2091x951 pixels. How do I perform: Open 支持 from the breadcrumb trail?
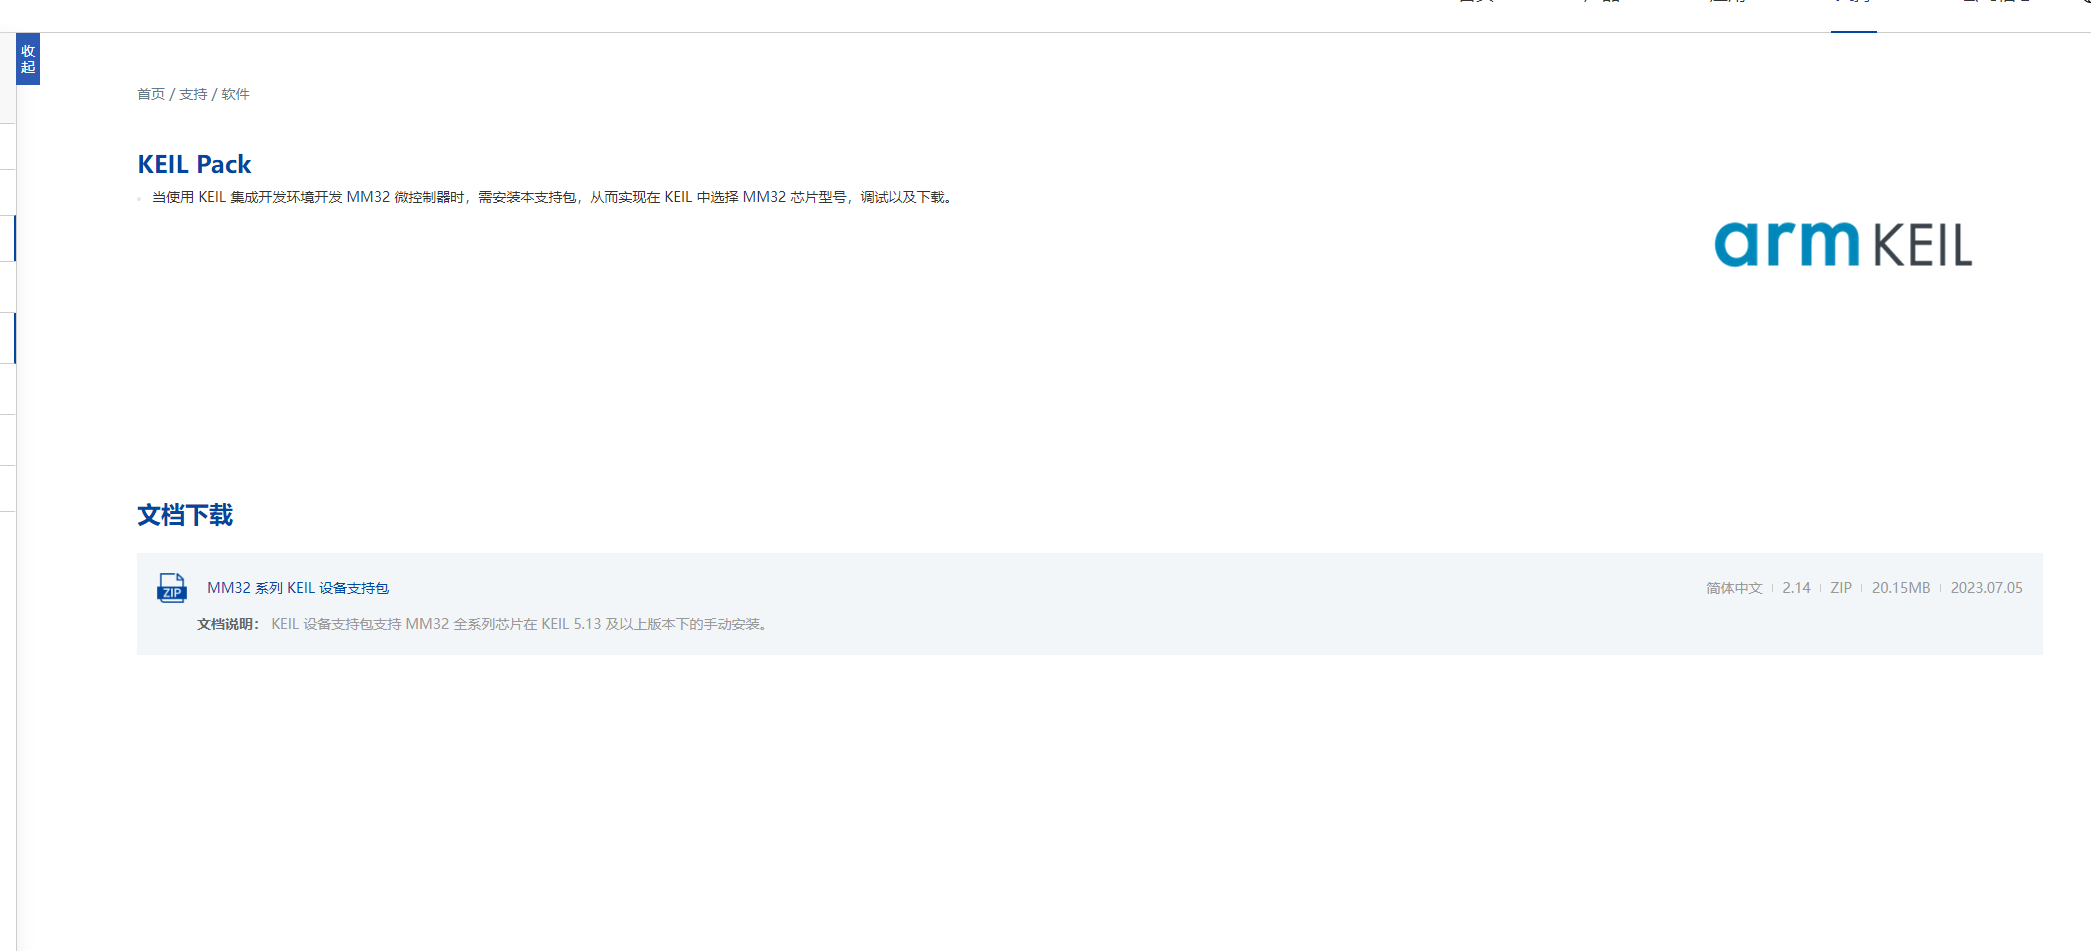pos(193,94)
